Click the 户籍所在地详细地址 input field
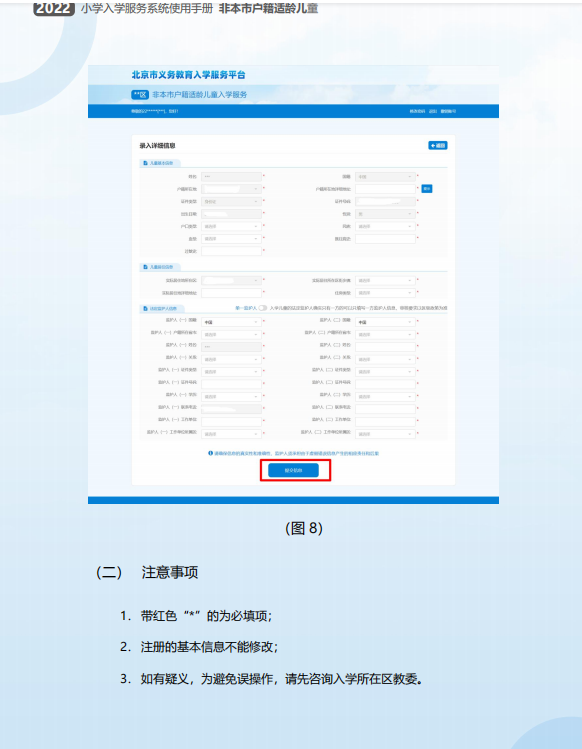This screenshot has width=582, height=749. point(385,189)
